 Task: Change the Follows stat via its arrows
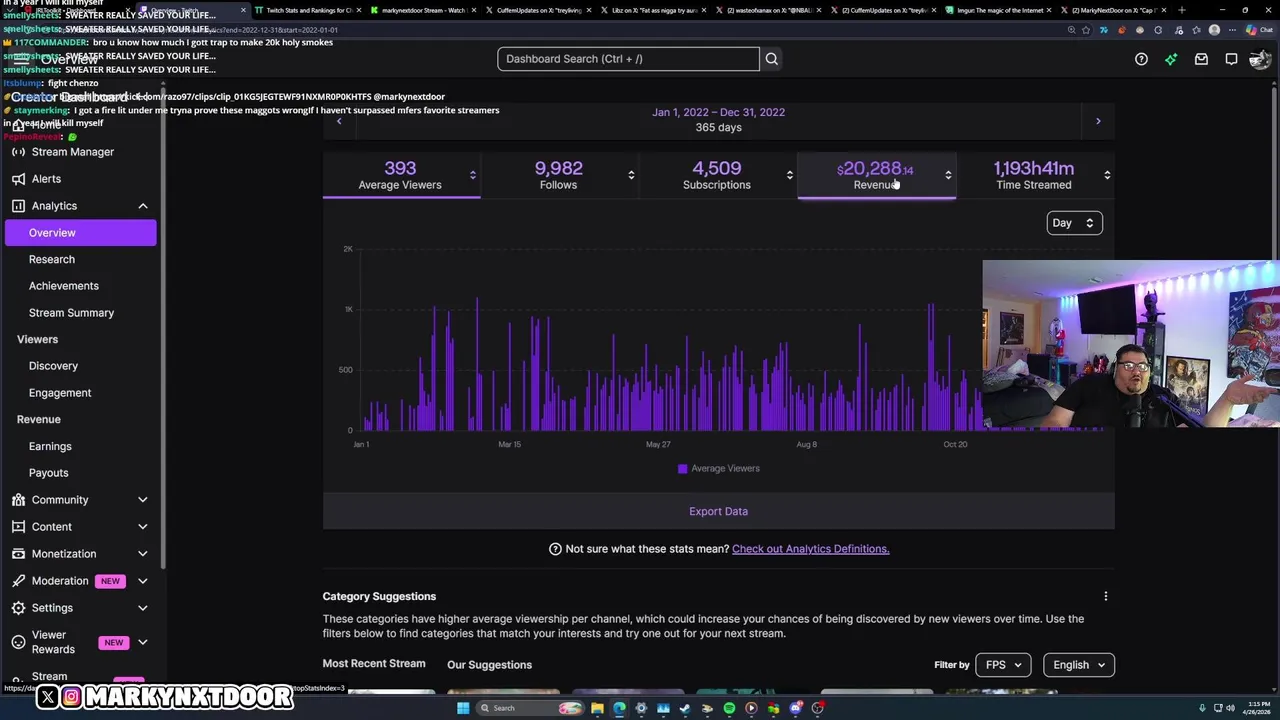[631, 176]
